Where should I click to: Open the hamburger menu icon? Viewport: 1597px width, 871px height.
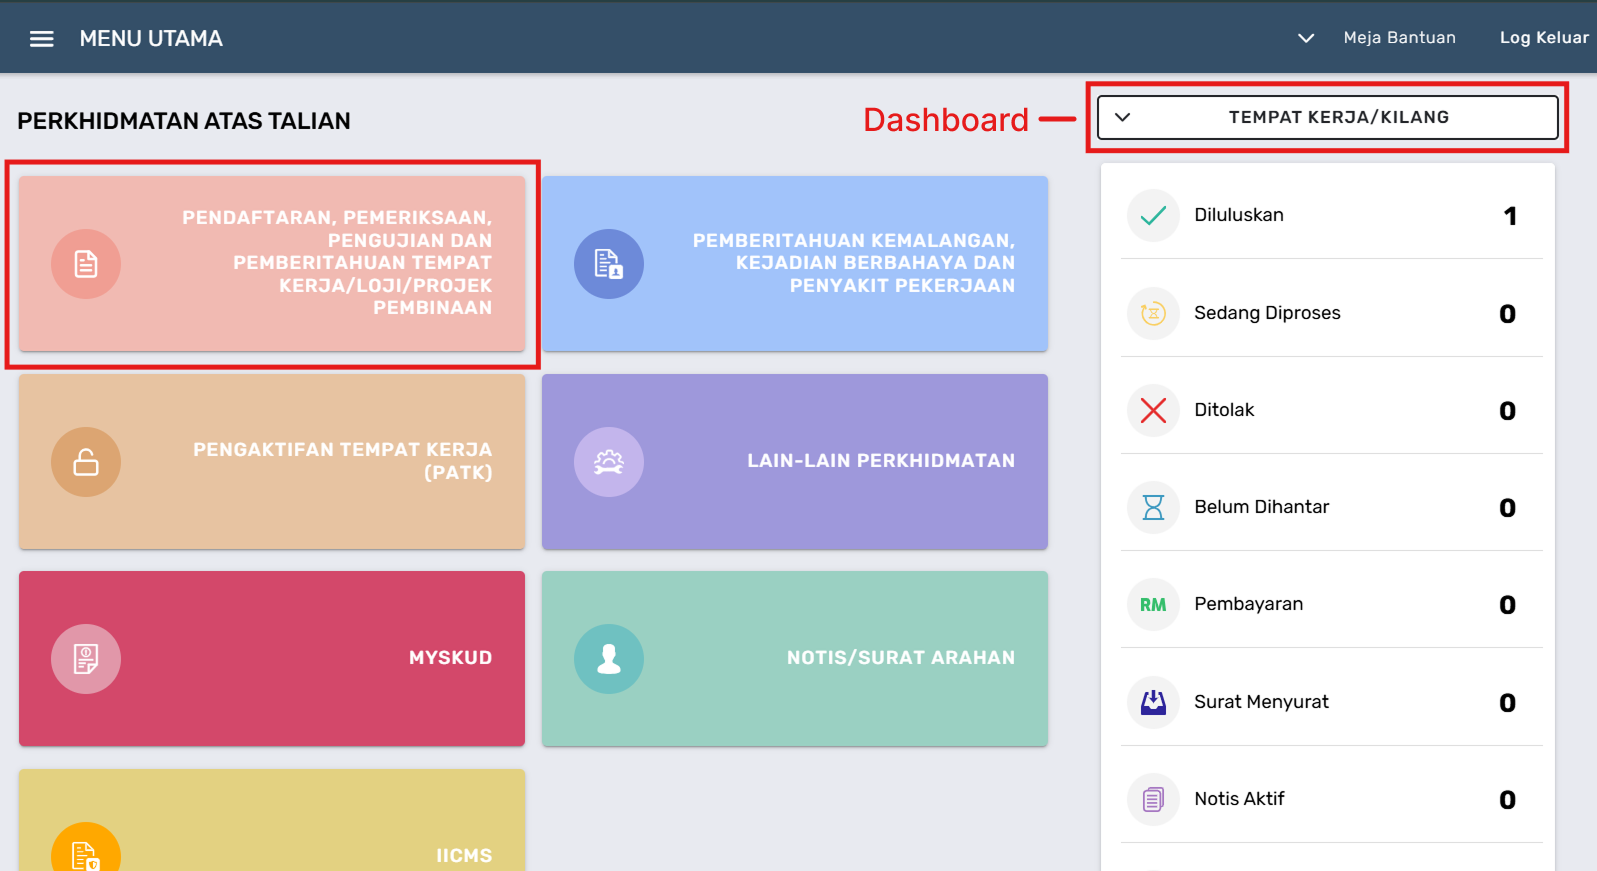(x=41, y=39)
